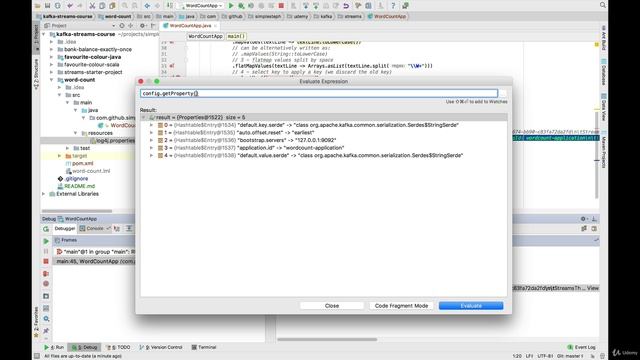640x360 pixels.
Task: Toggle tool window bars at bottom-left corner
Action: point(37,356)
